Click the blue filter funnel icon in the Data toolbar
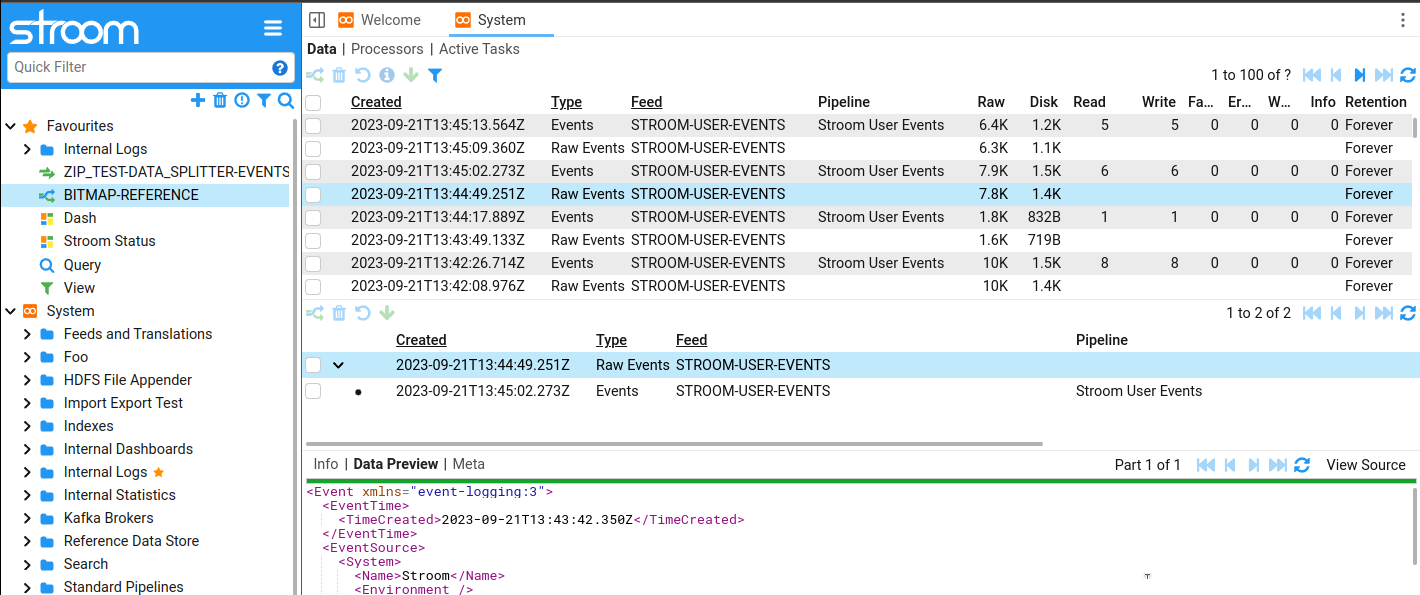1420x595 pixels. 435,75
